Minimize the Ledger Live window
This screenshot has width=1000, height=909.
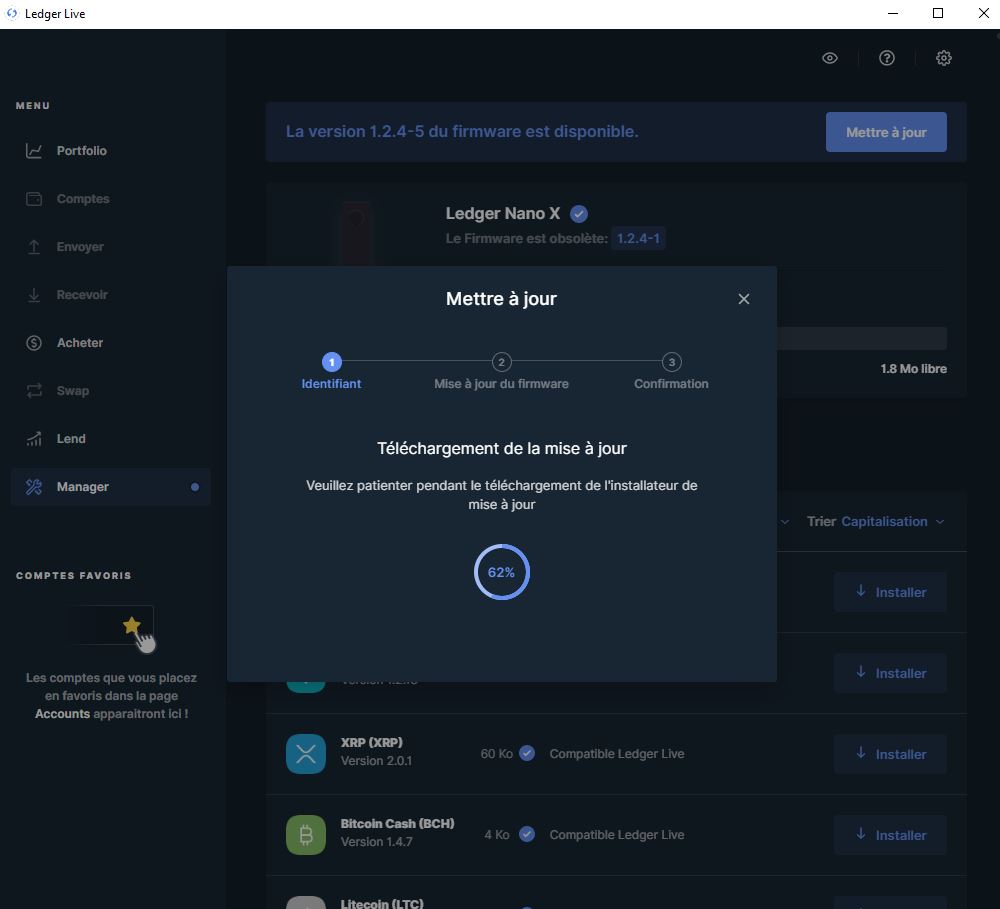(893, 13)
